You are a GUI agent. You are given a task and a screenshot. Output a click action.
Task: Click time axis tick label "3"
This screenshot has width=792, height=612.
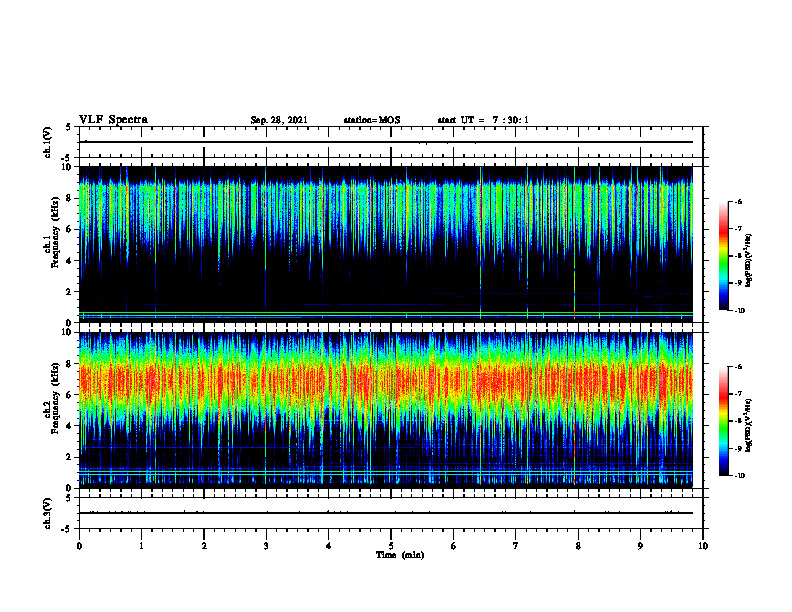pos(266,546)
